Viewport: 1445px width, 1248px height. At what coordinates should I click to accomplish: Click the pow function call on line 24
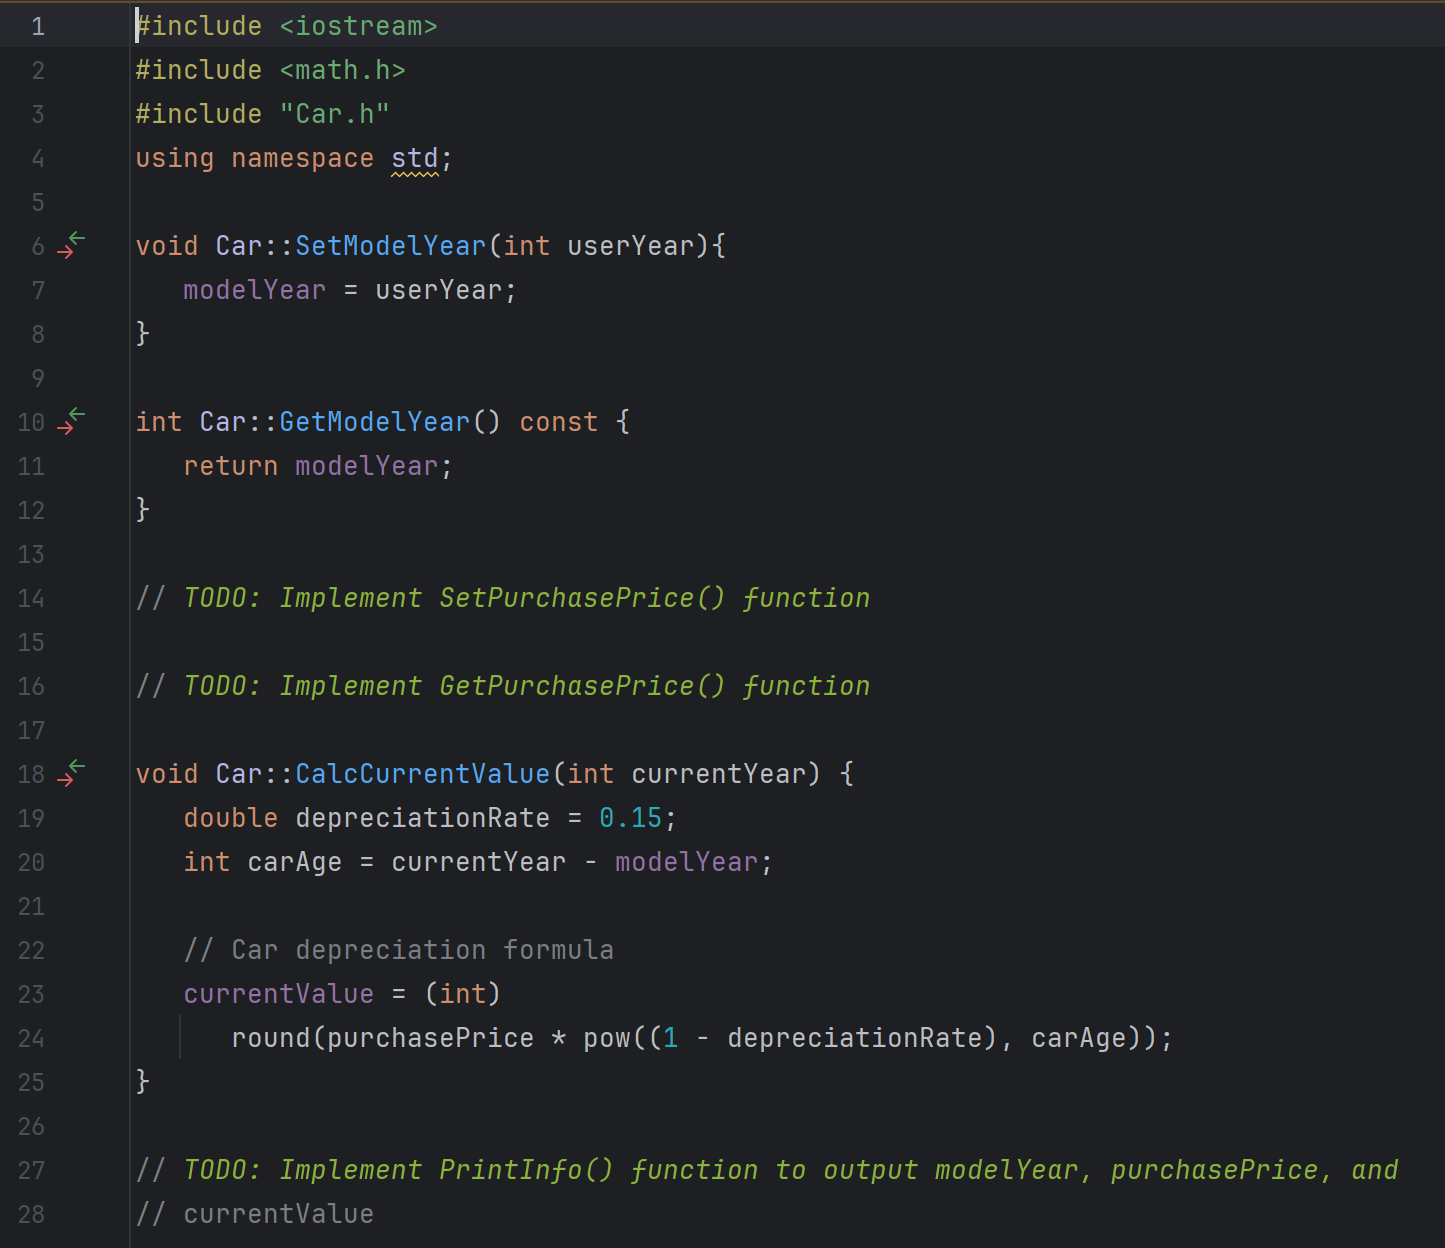[x=608, y=1038]
